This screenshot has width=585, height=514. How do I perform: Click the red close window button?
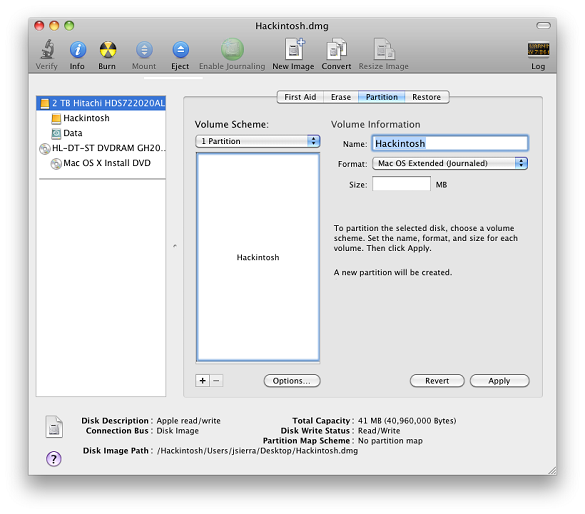tap(39, 25)
